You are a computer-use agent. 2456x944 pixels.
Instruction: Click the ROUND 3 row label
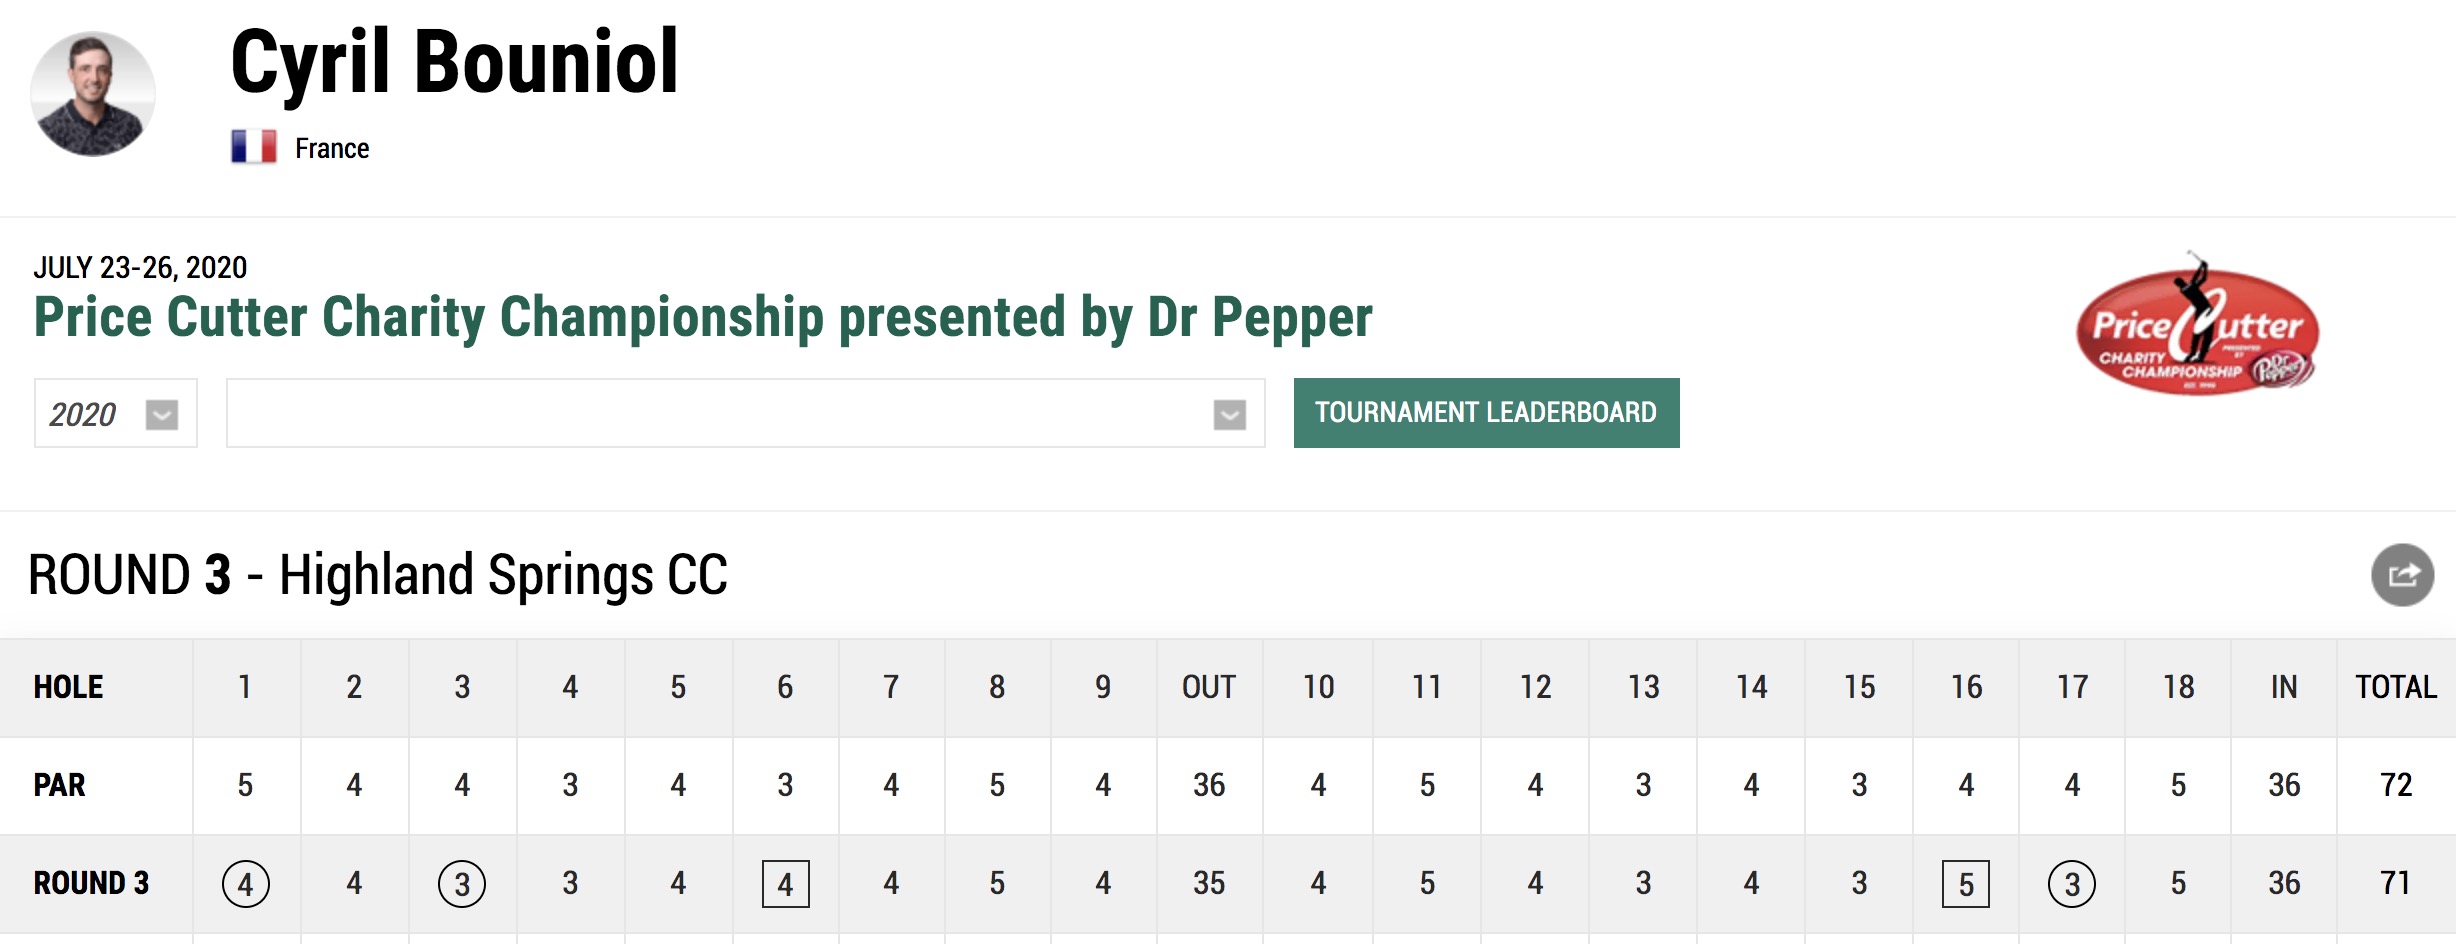pos(91,883)
